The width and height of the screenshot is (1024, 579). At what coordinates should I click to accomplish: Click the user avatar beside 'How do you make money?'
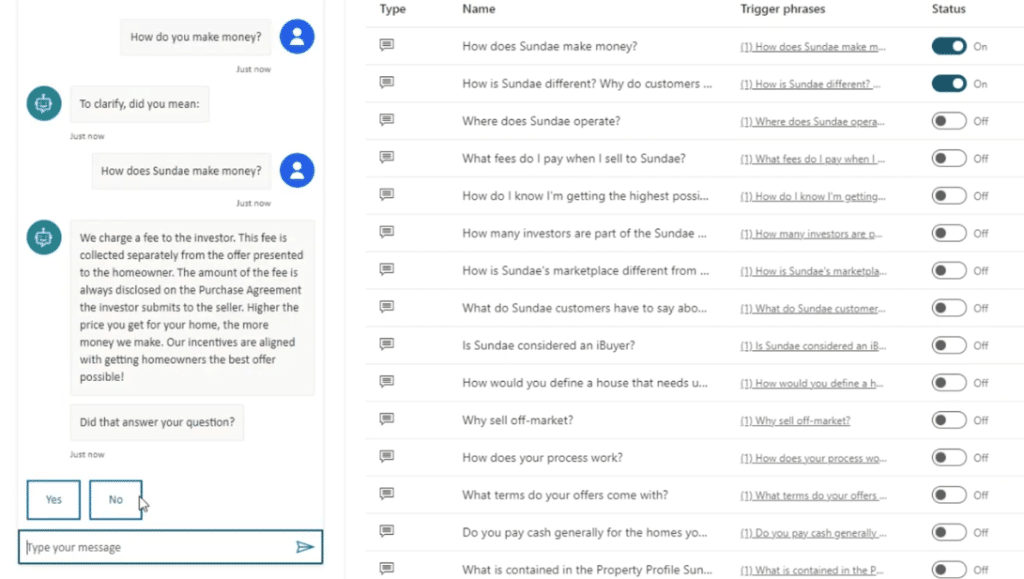[x=297, y=37]
